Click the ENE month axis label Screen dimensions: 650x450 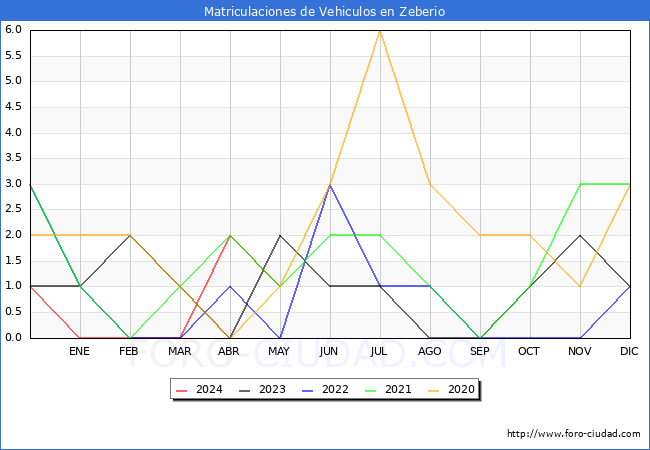click(79, 351)
